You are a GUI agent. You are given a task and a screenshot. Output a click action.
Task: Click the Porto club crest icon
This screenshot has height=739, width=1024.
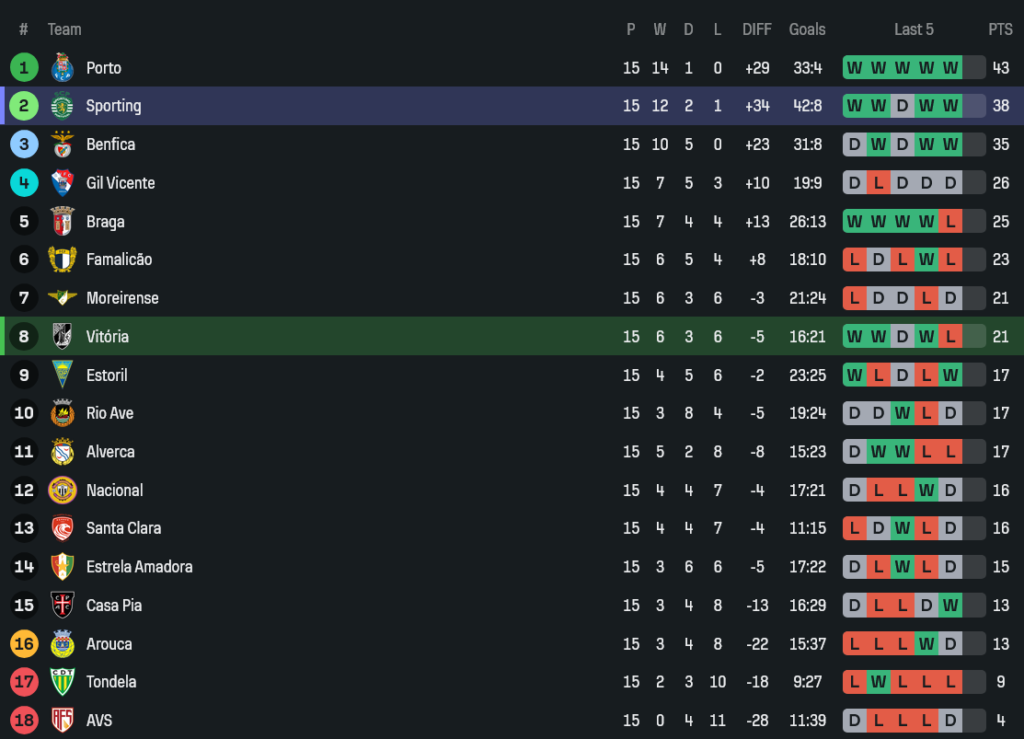[63, 68]
